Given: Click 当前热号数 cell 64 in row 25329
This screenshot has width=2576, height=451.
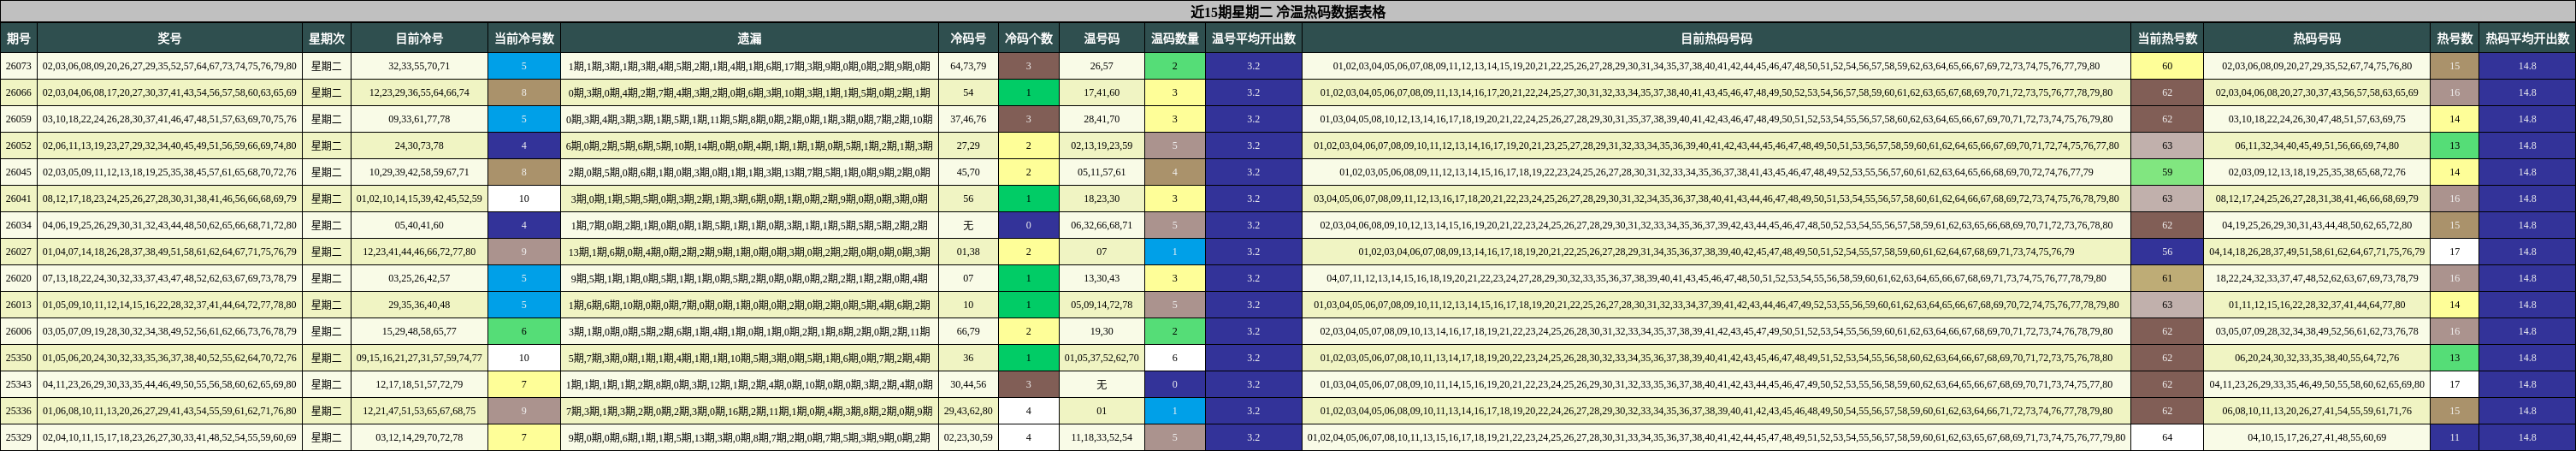Looking at the screenshot, I should coord(2167,437).
